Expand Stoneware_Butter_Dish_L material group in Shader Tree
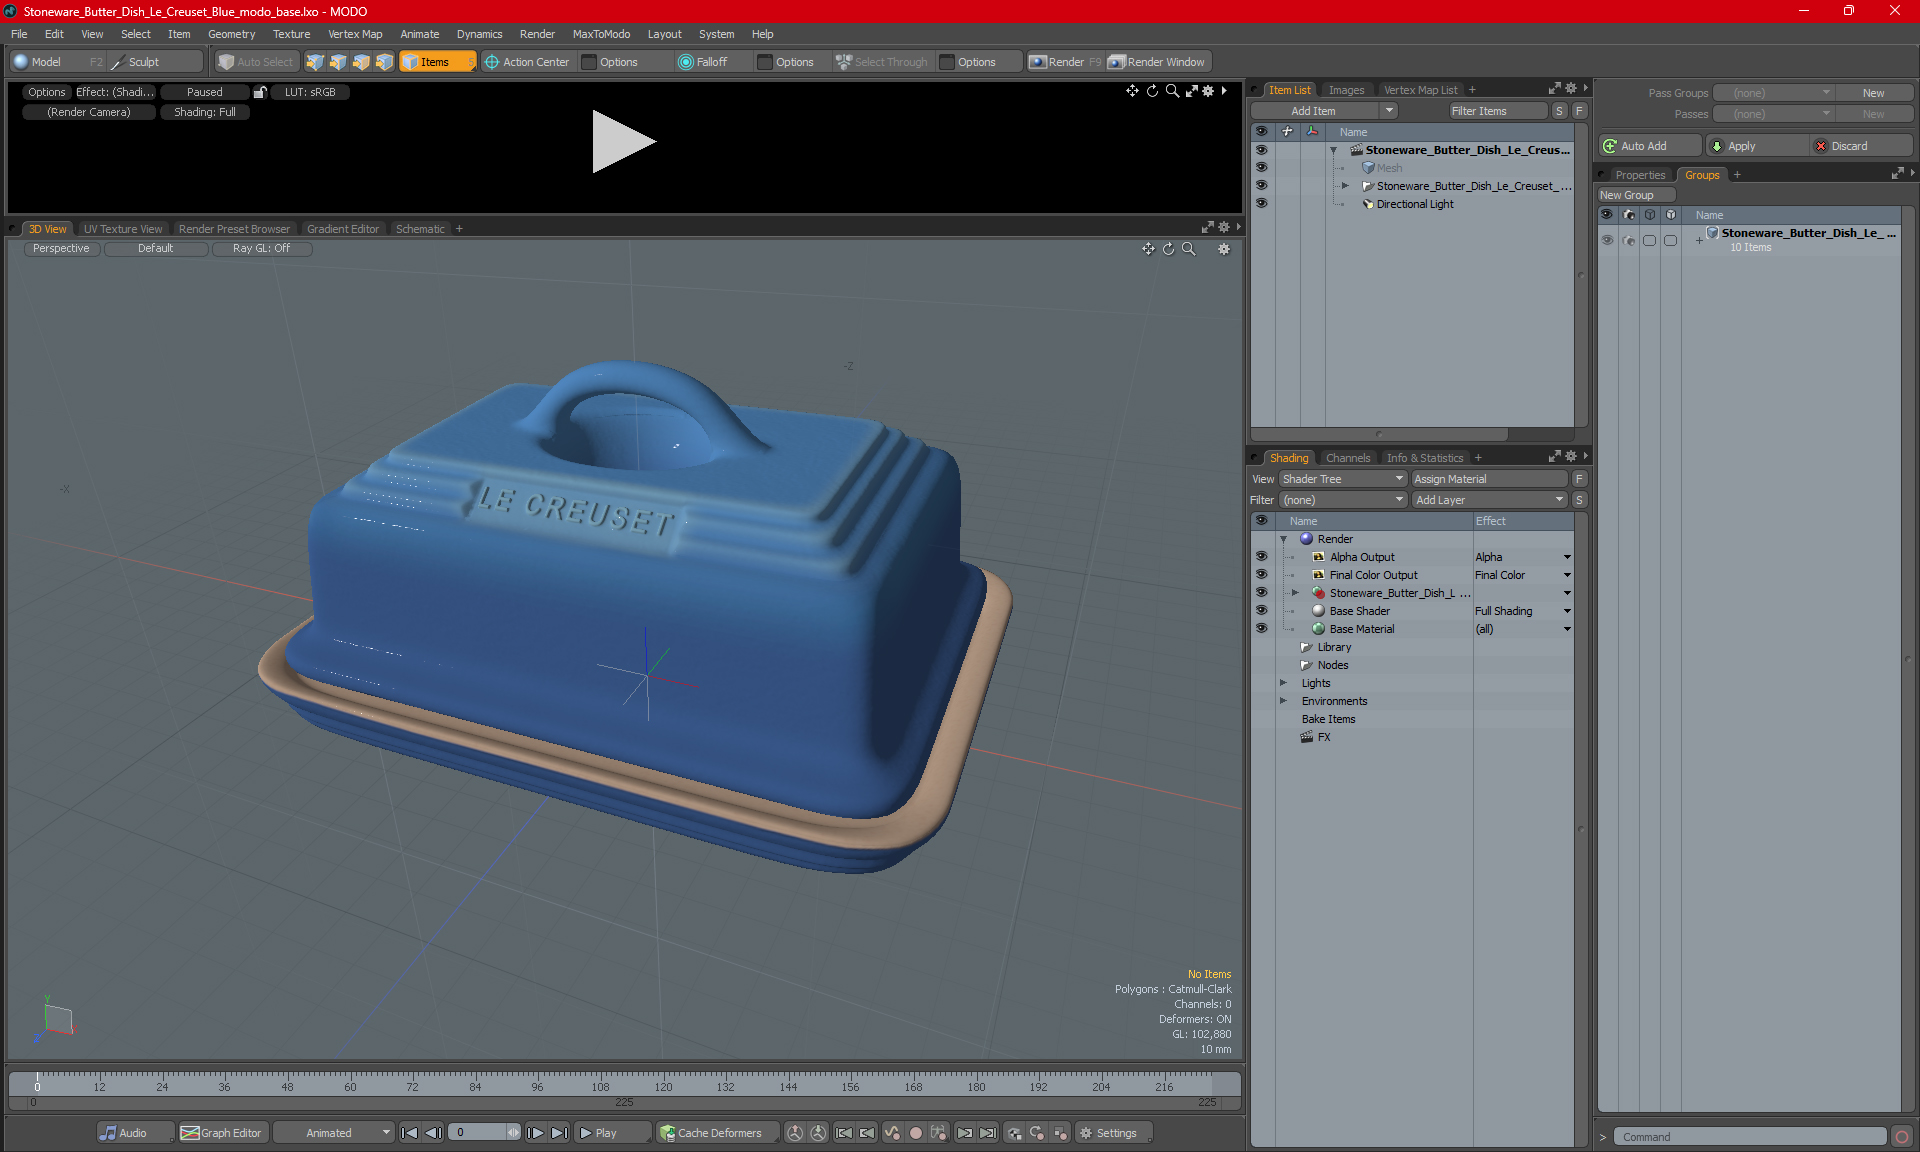 pyautogui.click(x=1295, y=593)
